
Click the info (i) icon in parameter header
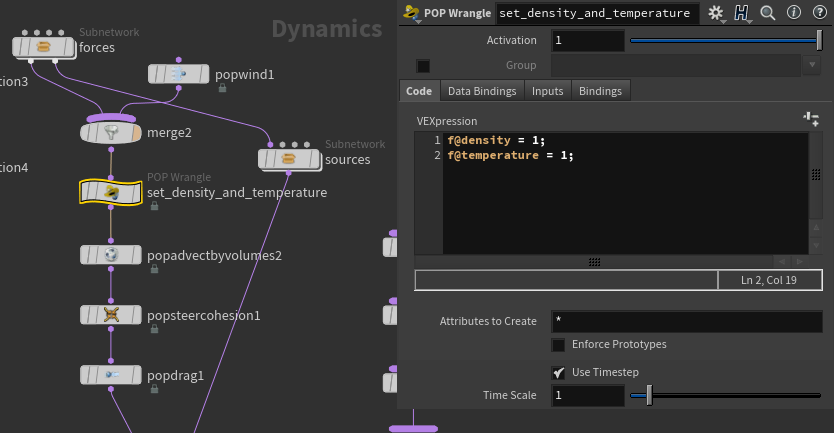point(794,12)
